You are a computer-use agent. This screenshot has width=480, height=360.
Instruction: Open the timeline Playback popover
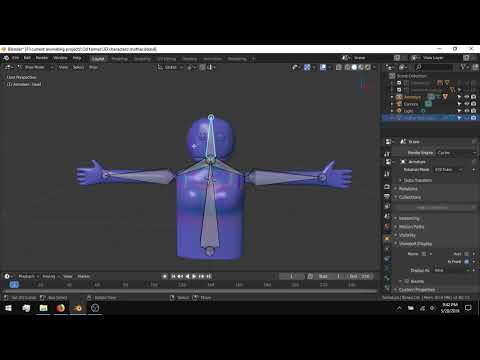(28, 276)
